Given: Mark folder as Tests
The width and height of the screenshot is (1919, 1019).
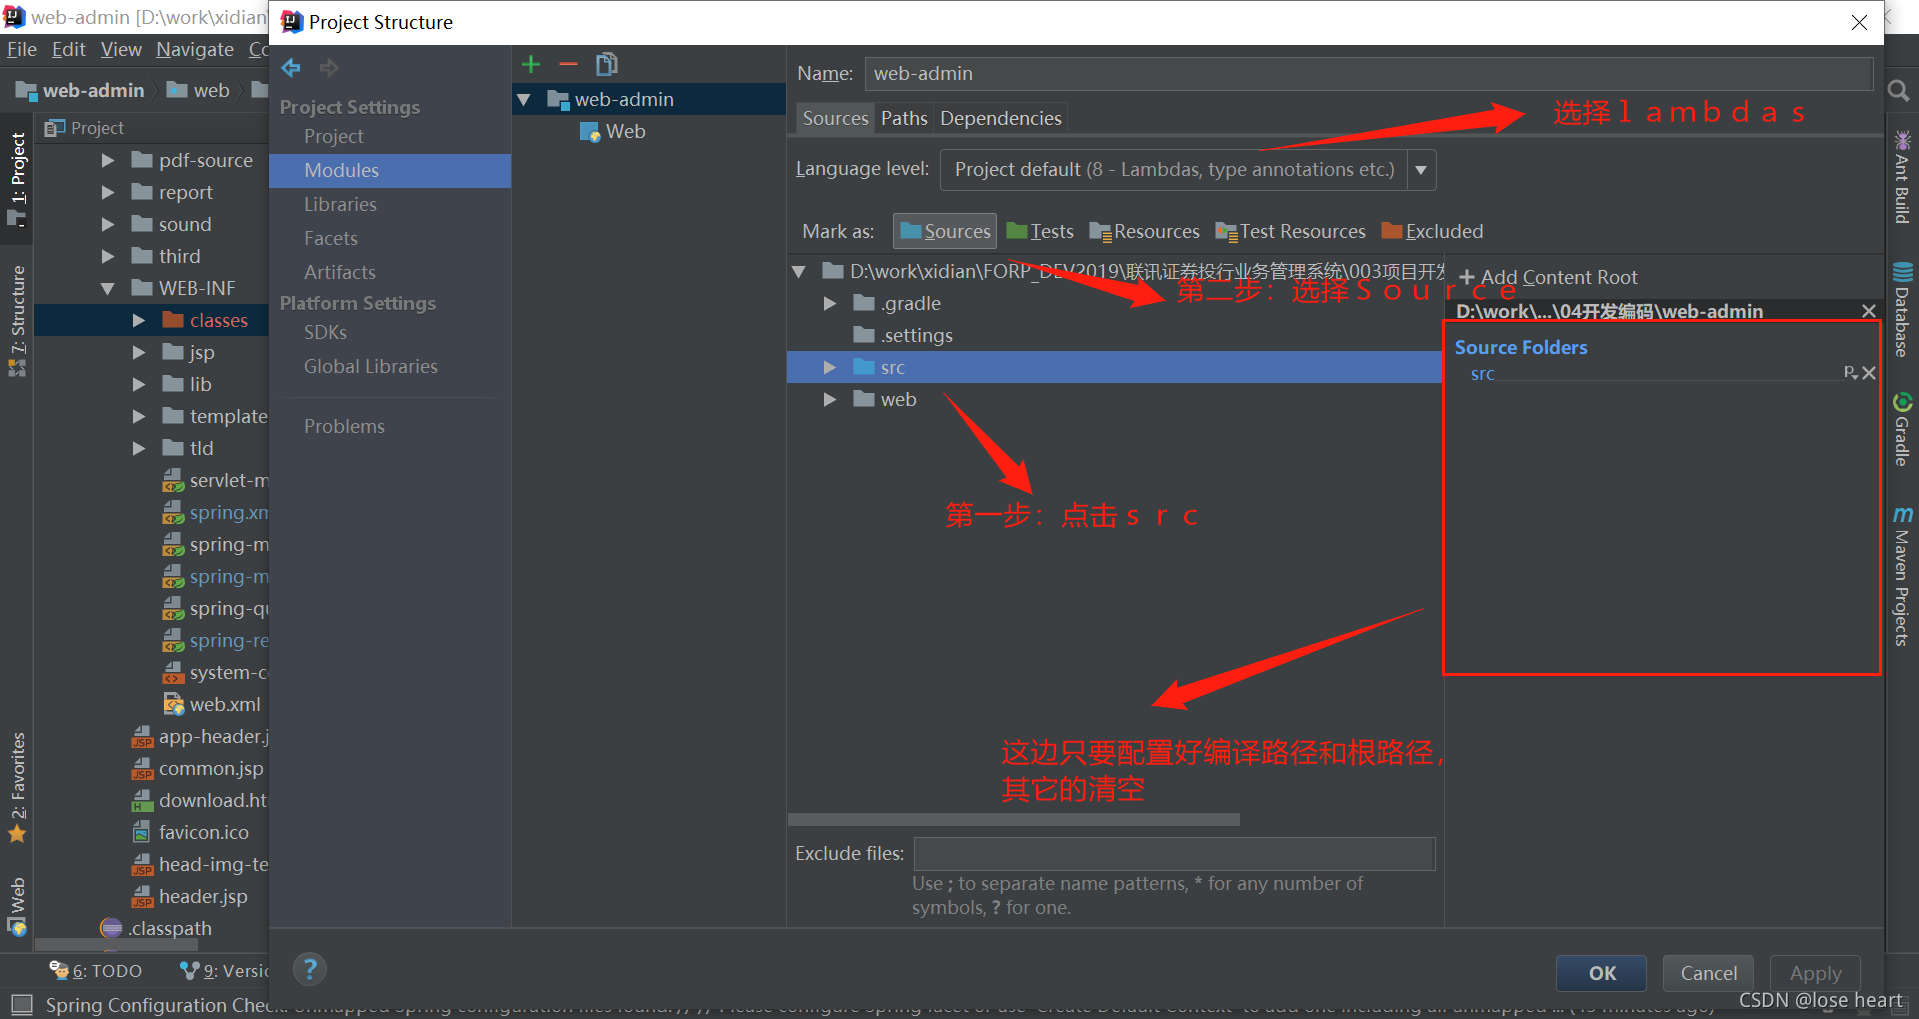Looking at the screenshot, I should [x=1040, y=231].
